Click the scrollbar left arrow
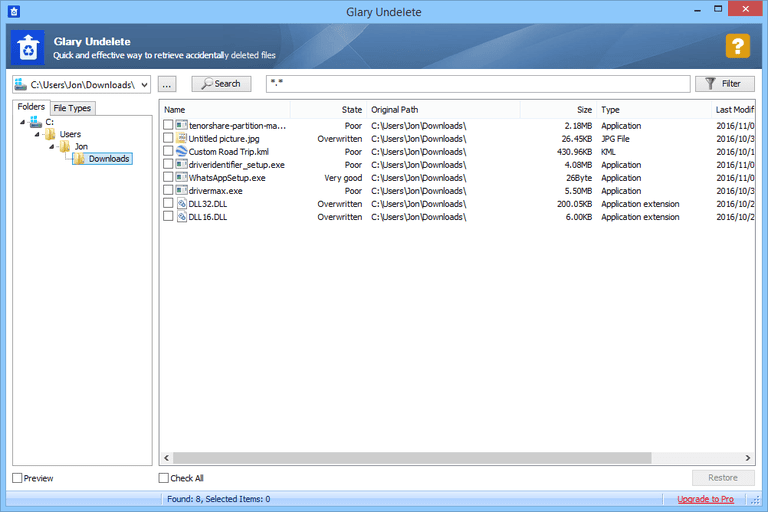The width and height of the screenshot is (768, 512). pyautogui.click(x=167, y=458)
